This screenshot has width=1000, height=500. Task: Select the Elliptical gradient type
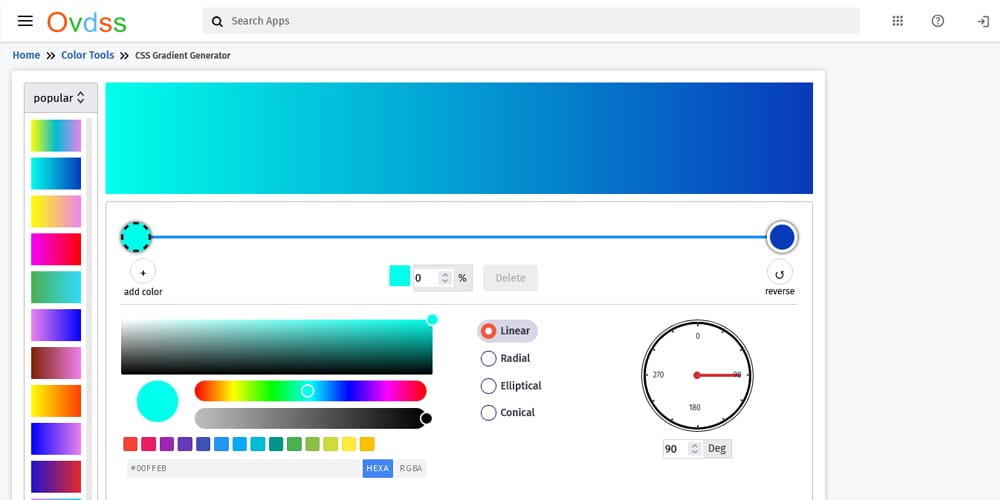coord(511,386)
